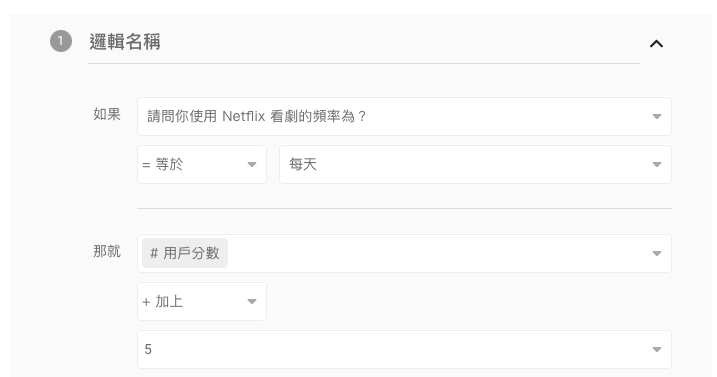The height and width of the screenshot is (377, 717).
Task: Click the empty area of the 用戶分數 field
Action: point(439,253)
